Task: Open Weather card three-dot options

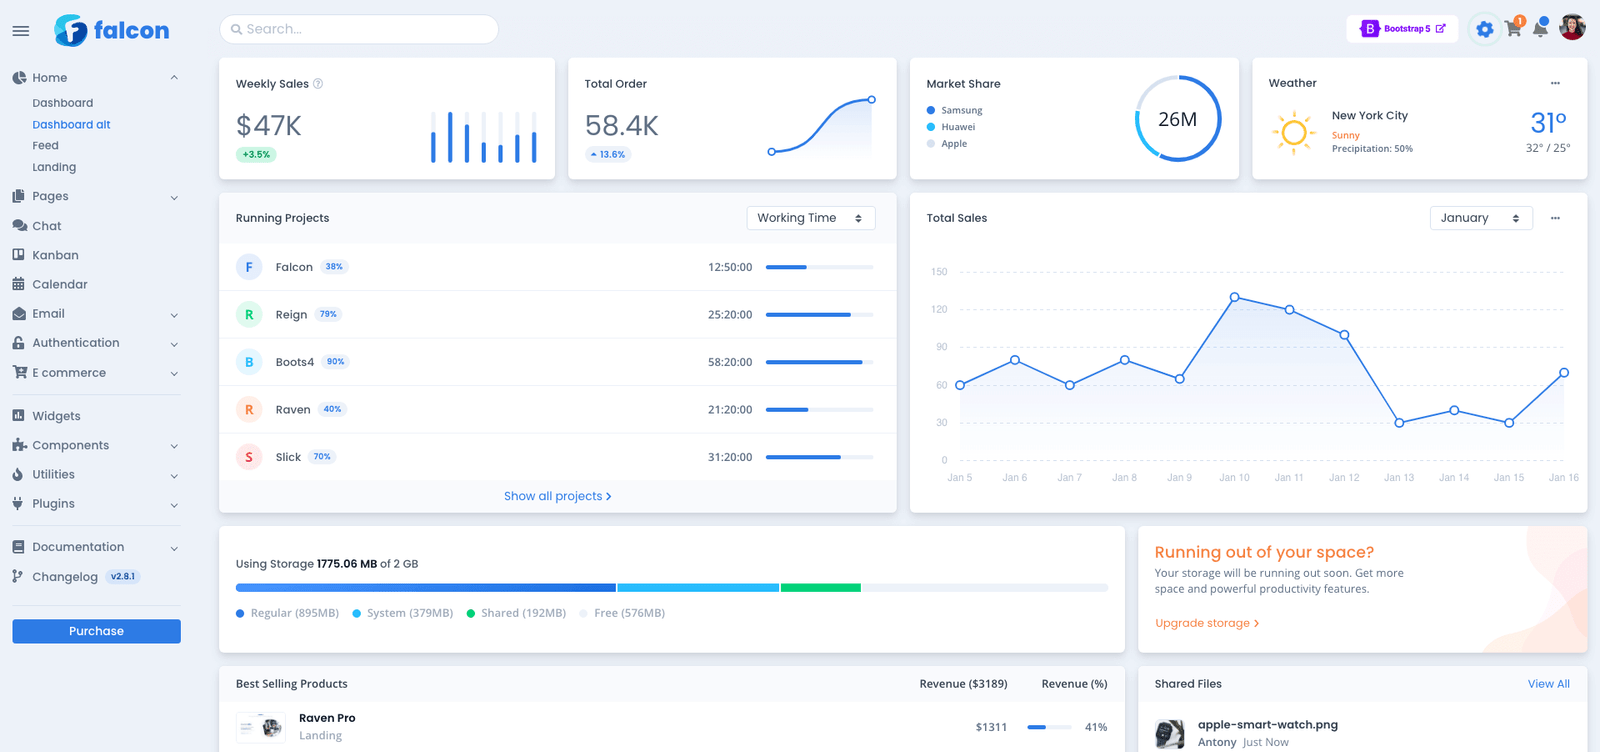Action: point(1555,83)
